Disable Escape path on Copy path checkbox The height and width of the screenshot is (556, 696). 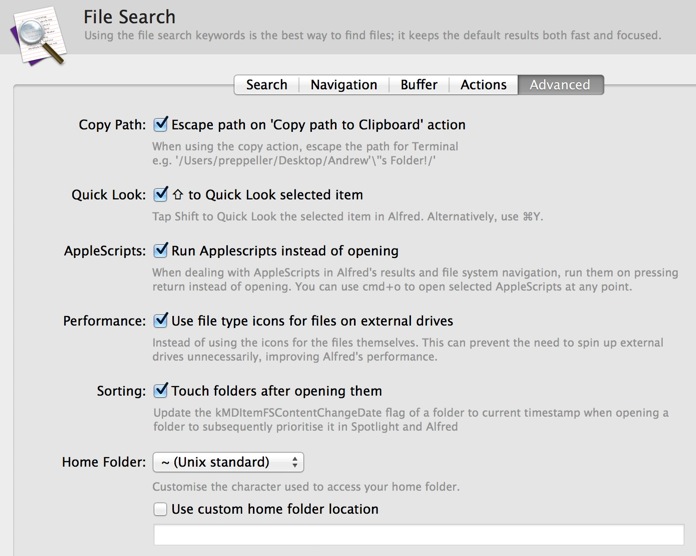[x=160, y=124]
